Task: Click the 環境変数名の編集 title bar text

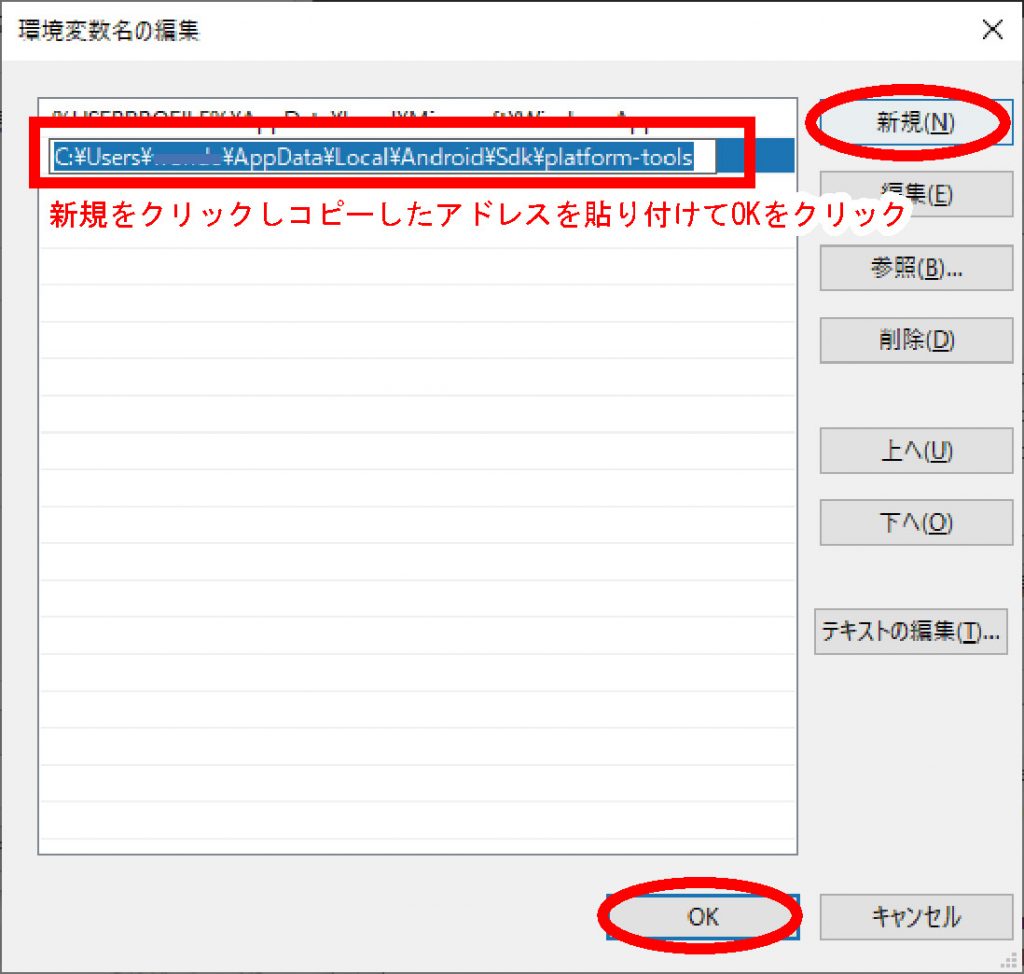Action: click(108, 30)
